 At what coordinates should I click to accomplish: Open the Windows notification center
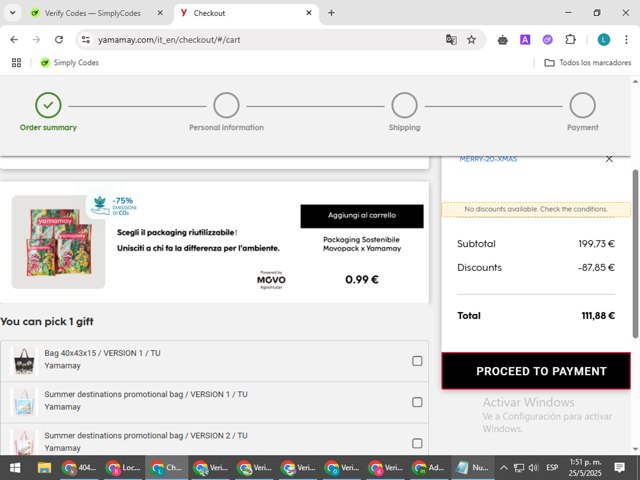tap(620, 468)
